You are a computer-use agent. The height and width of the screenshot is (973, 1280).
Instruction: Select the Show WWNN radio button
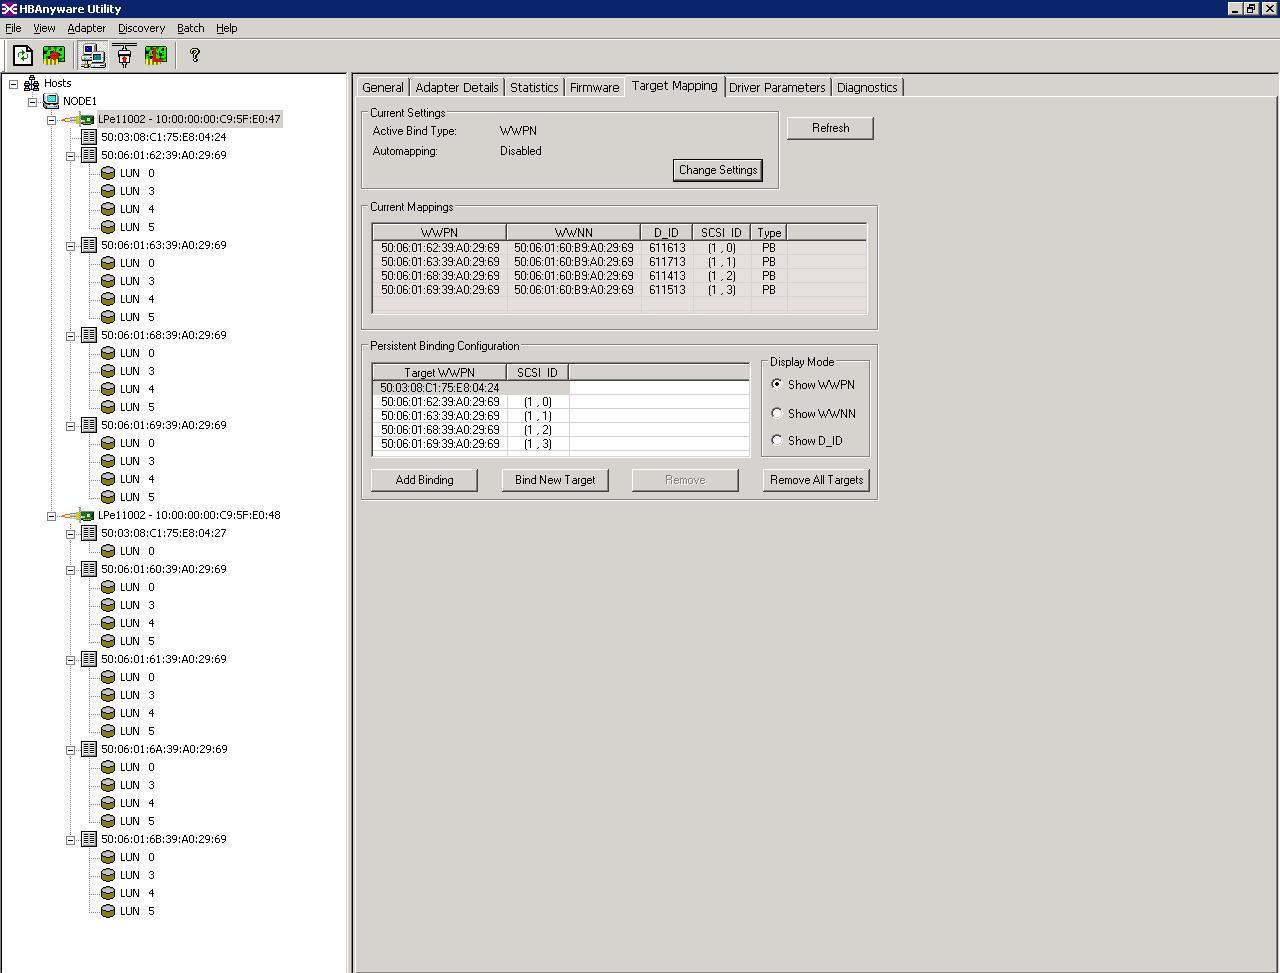point(777,413)
